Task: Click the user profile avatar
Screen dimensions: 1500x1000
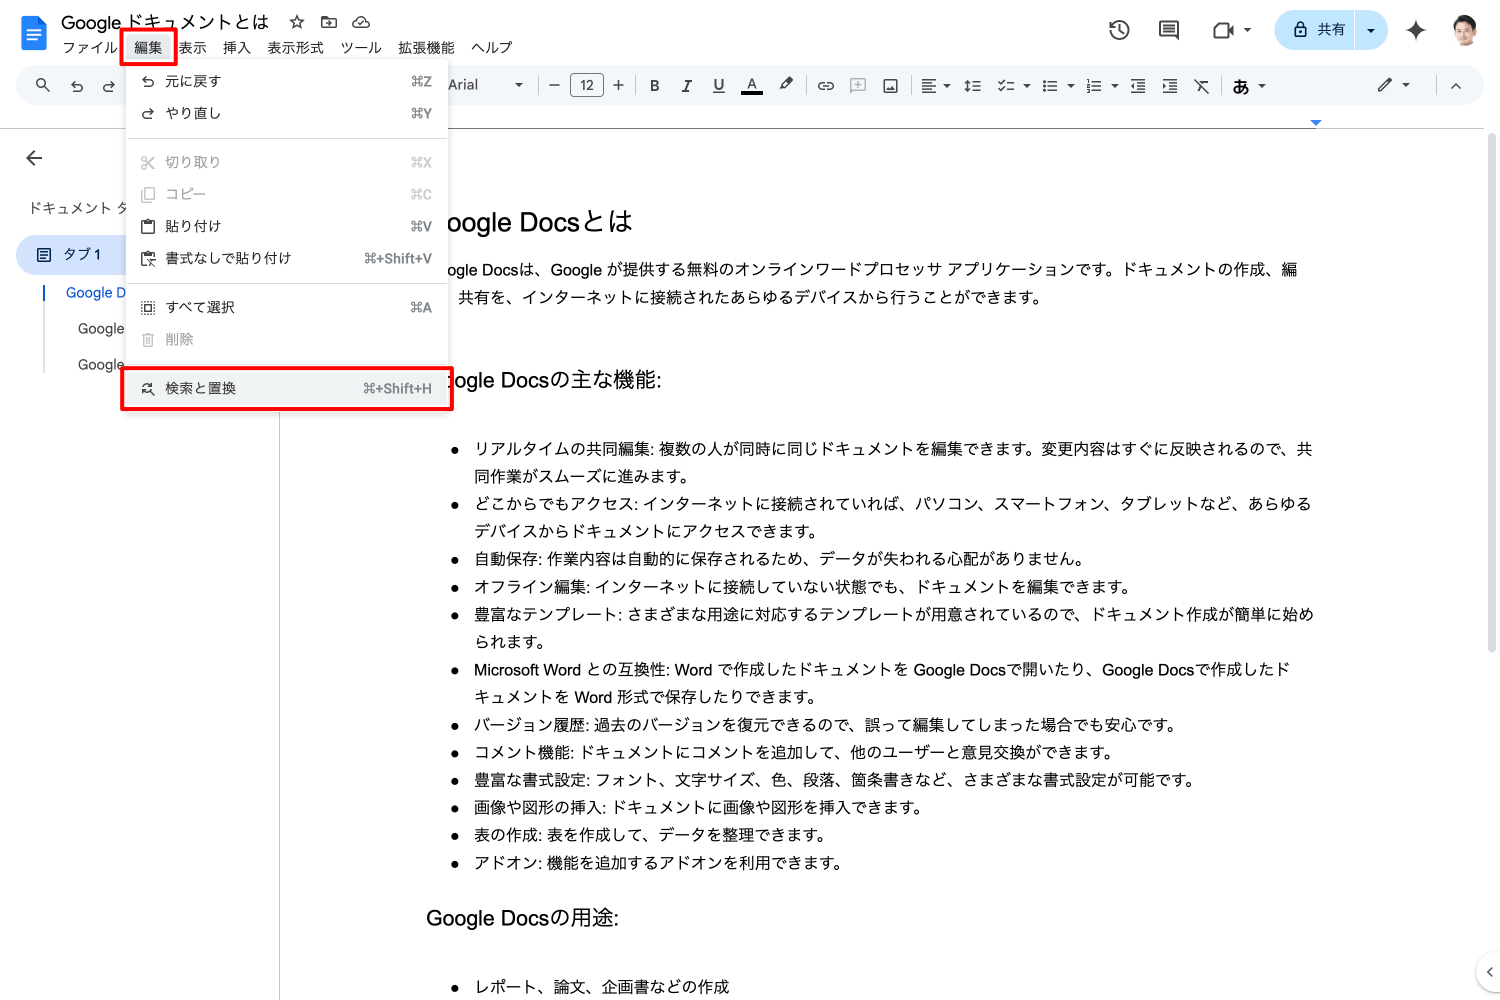Action: pyautogui.click(x=1465, y=30)
